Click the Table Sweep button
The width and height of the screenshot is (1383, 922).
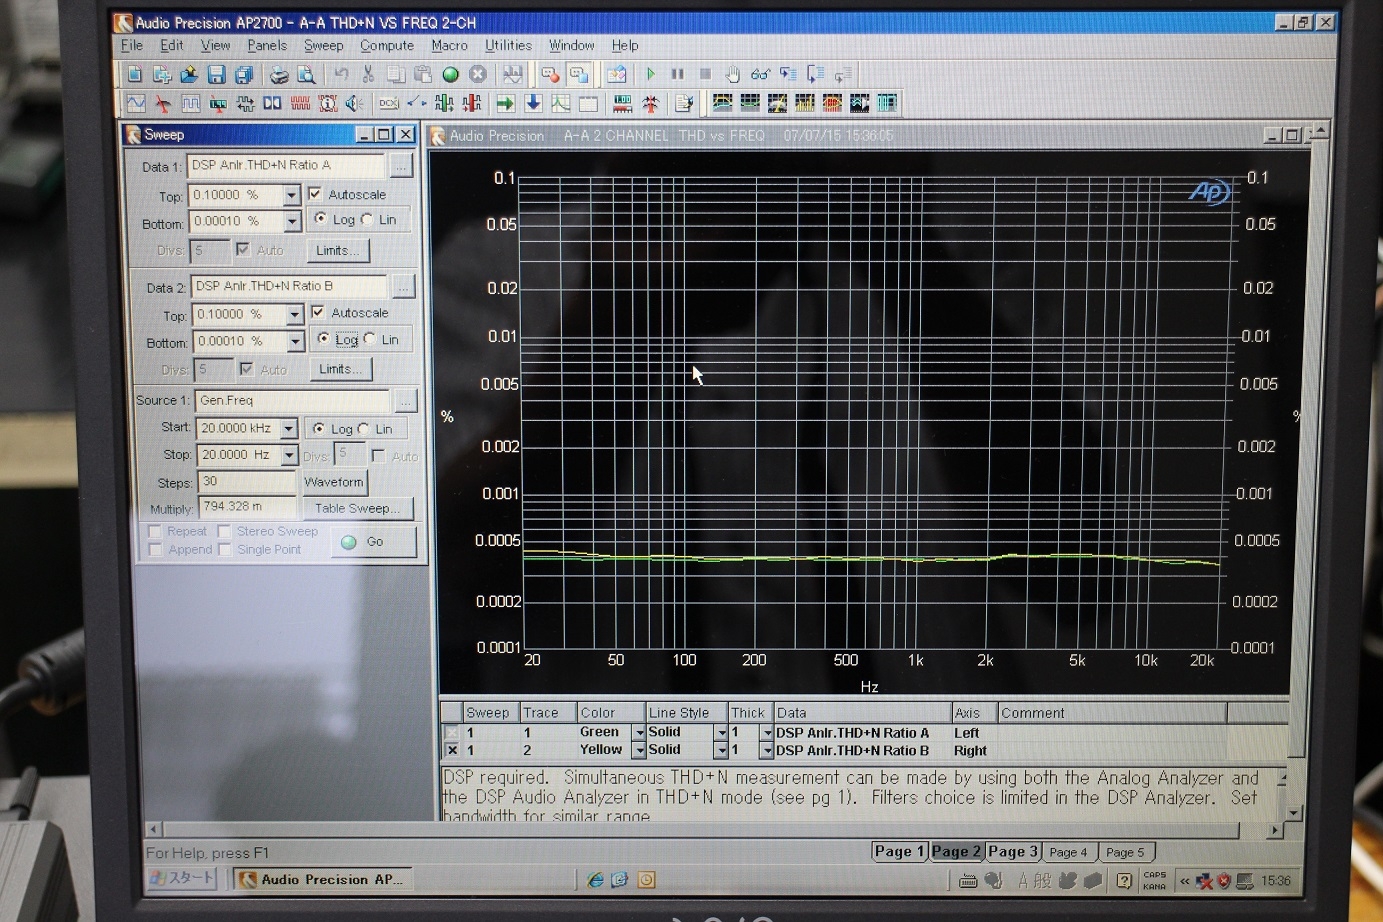tap(357, 508)
